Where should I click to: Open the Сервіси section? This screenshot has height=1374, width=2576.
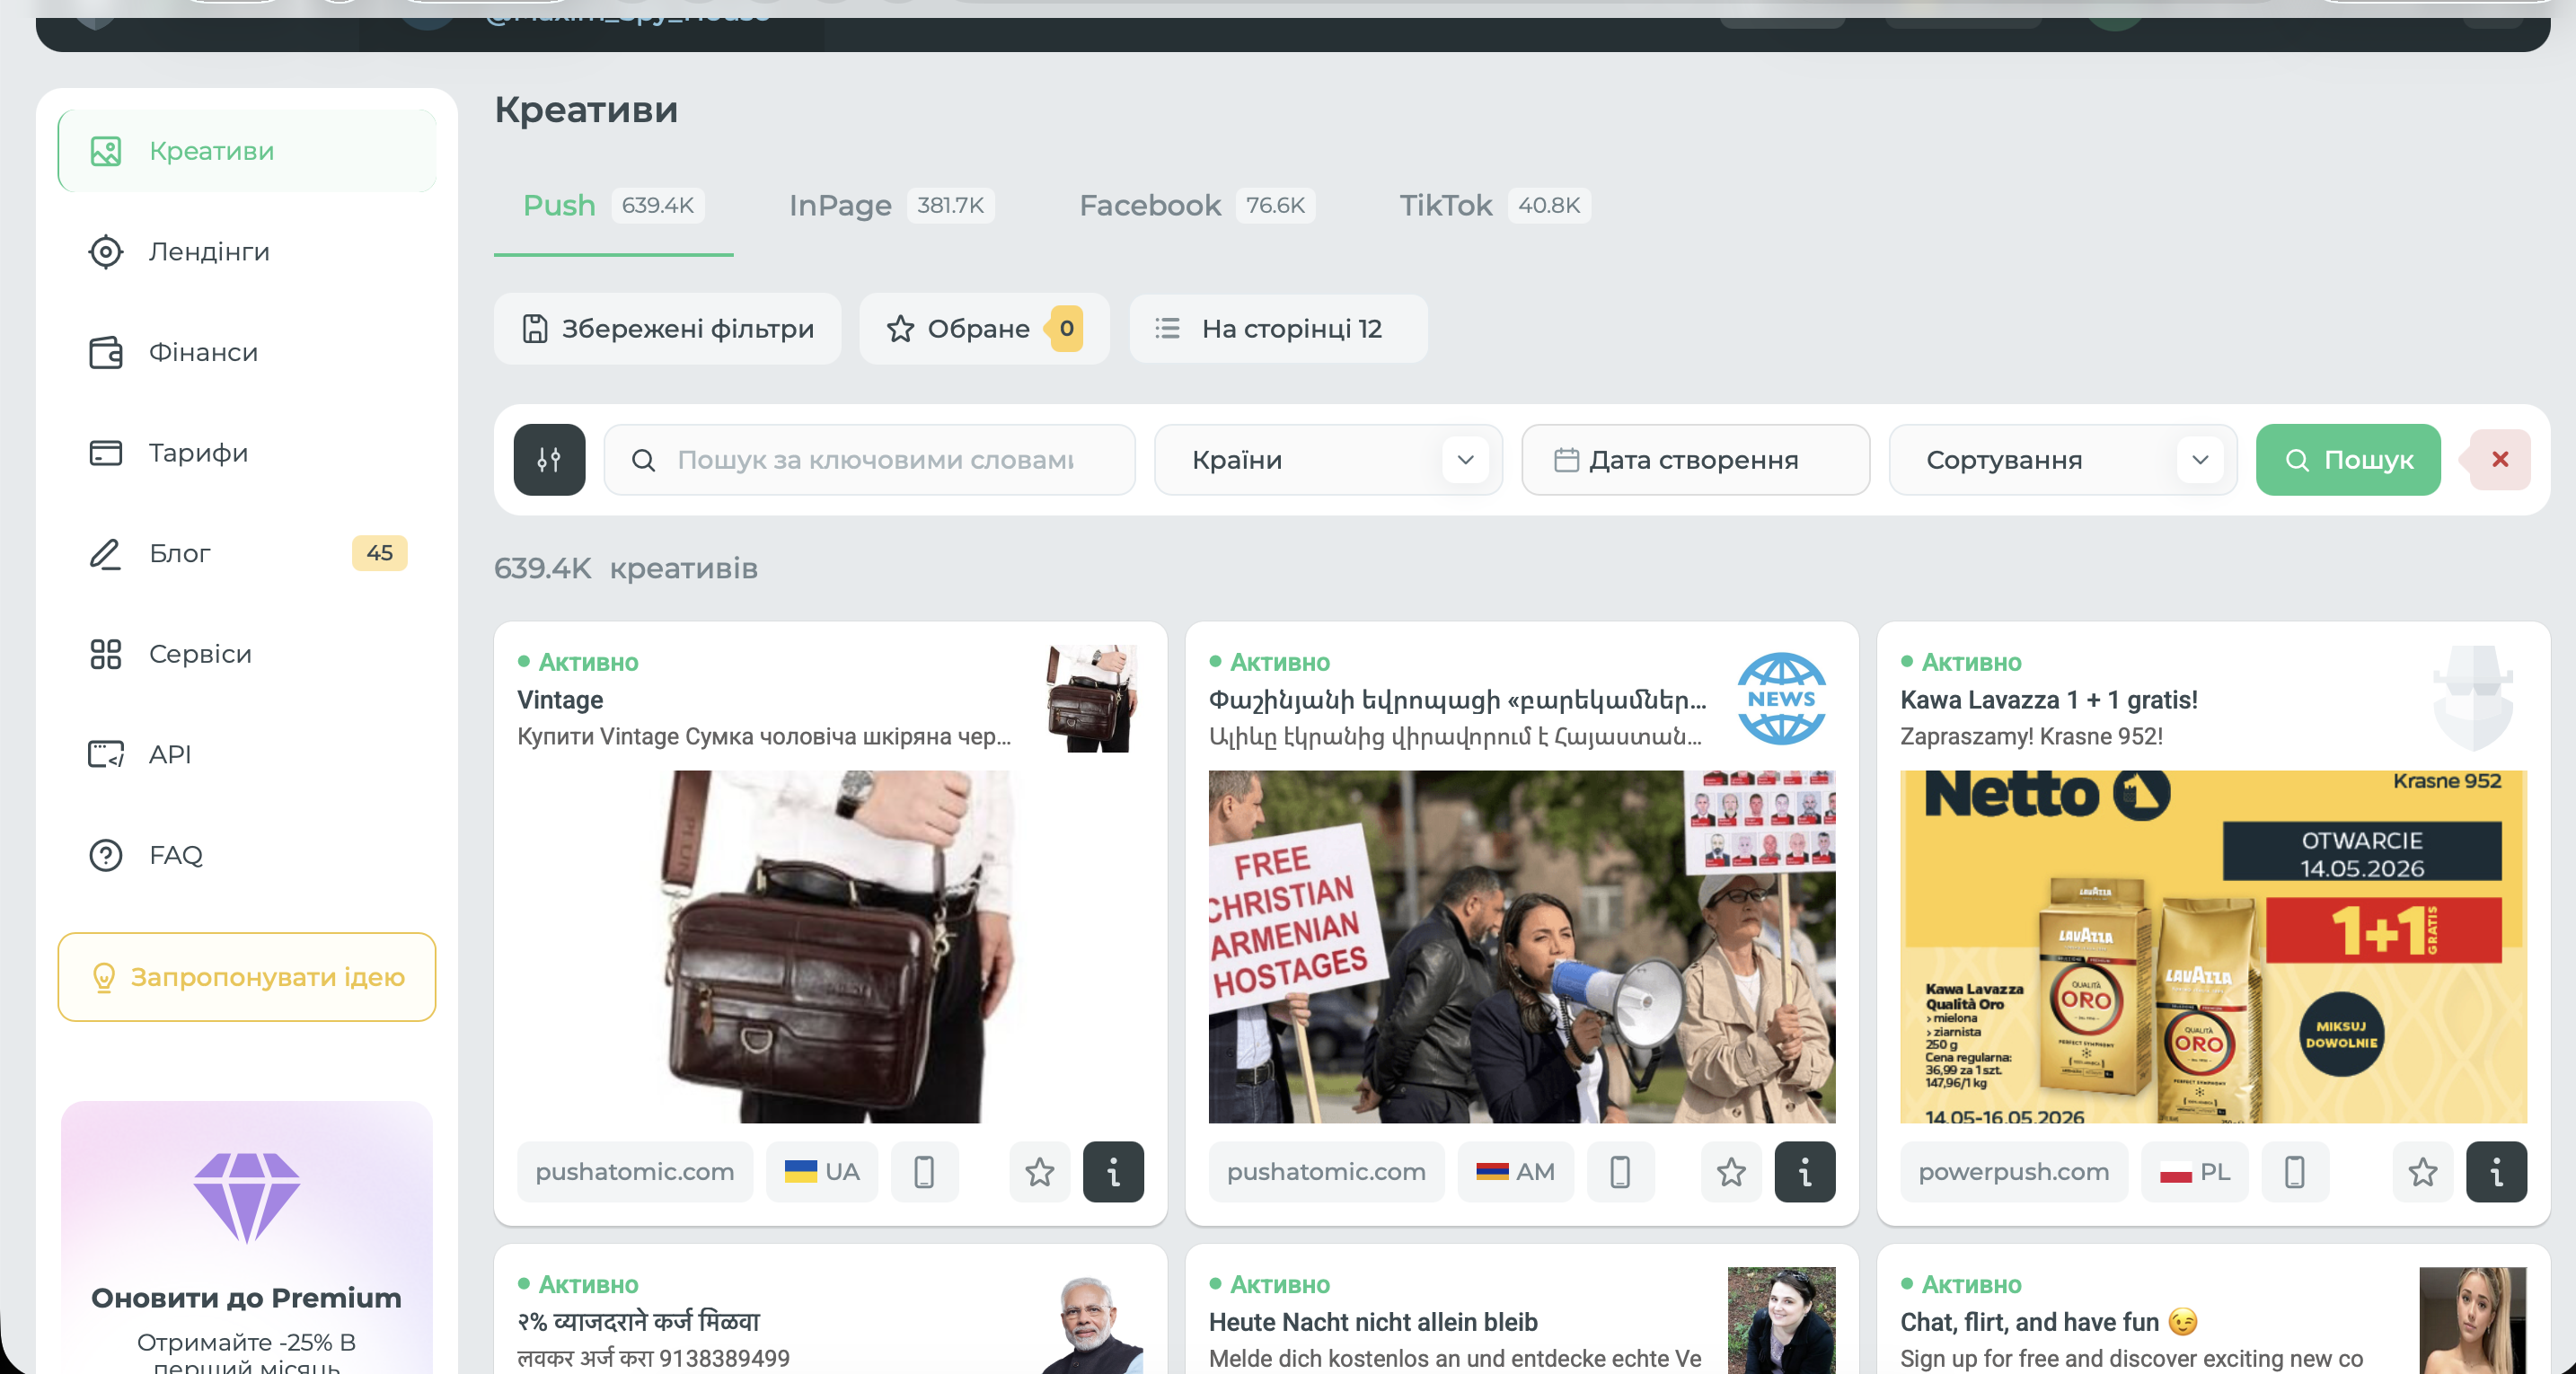pyautogui.click(x=247, y=654)
